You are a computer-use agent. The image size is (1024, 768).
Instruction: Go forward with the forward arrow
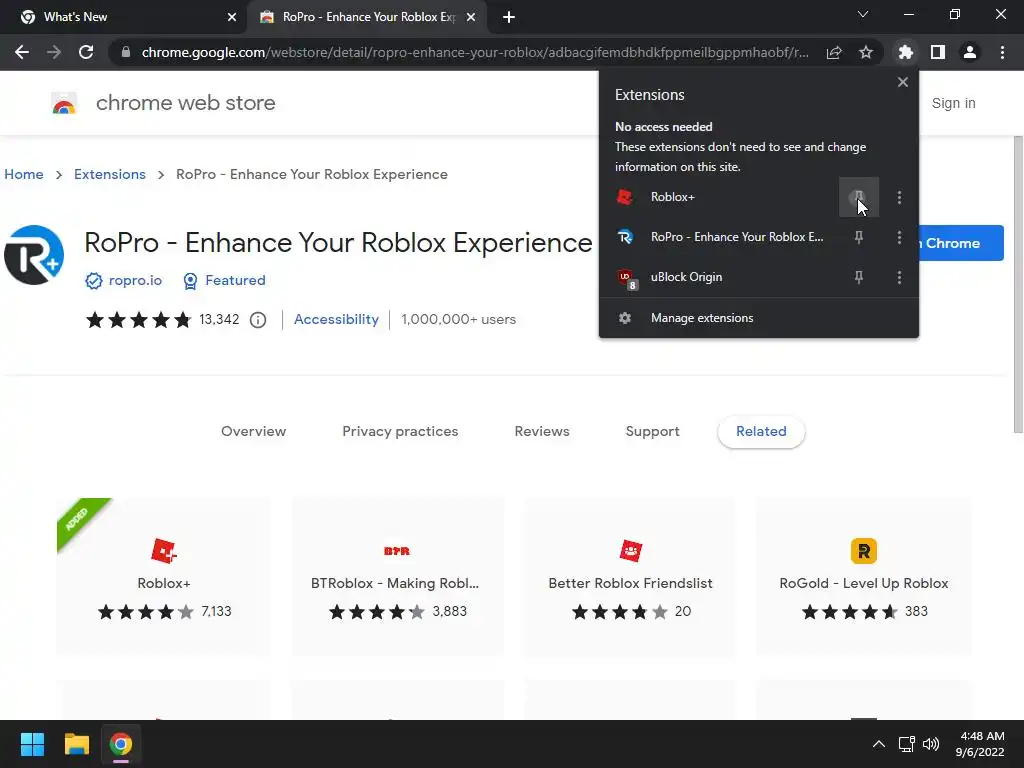click(54, 52)
